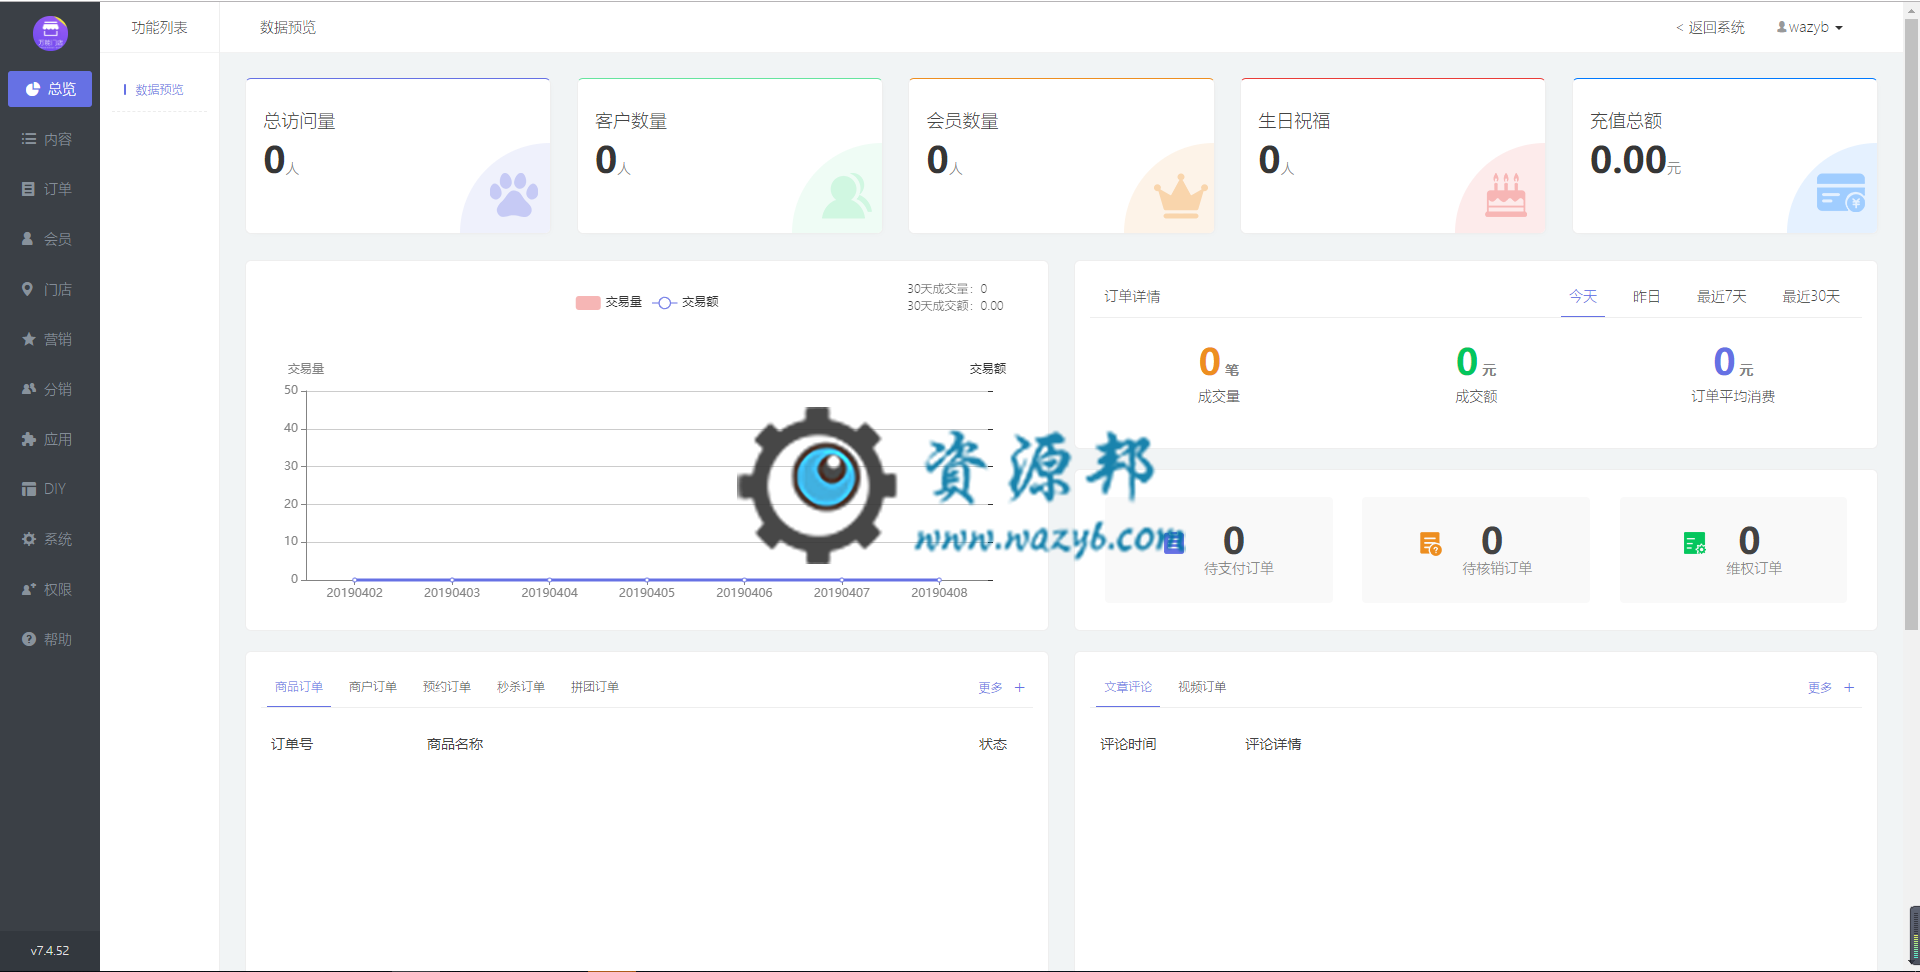1920x972 pixels.
Task: Switch order details to 最近30天
Action: (1811, 296)
